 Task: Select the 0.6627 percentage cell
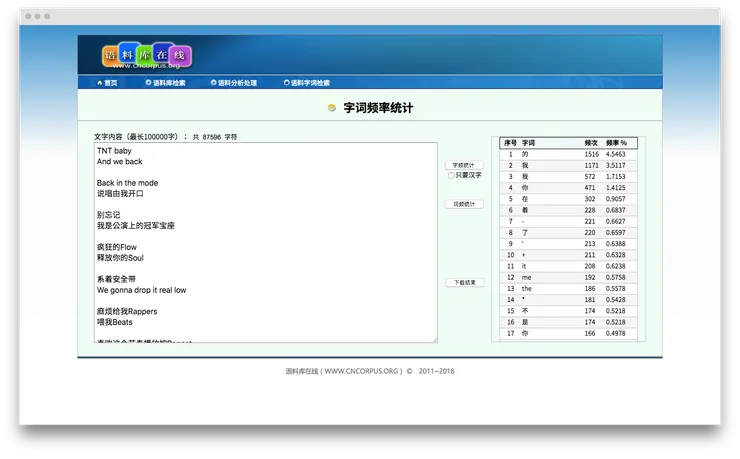pos(615,221)
